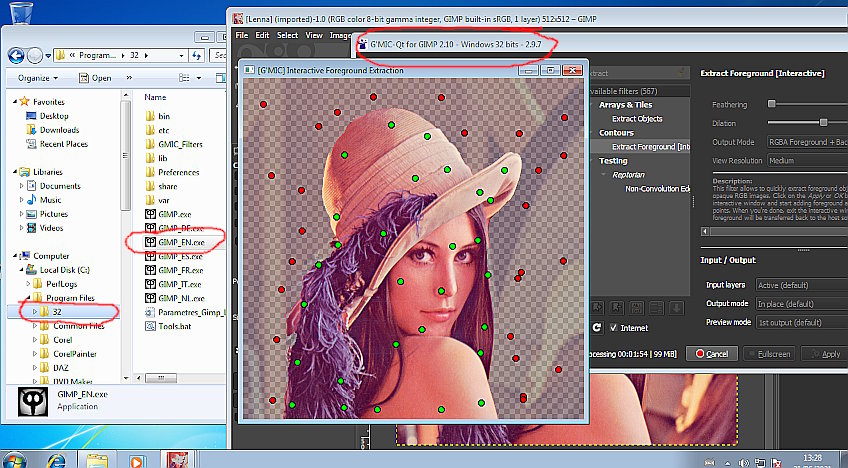This screenshot has width=848, height=468.
Task: Click the Explorer forward navigation arrow
Action: pyautogui.click(x=35, y=55)
